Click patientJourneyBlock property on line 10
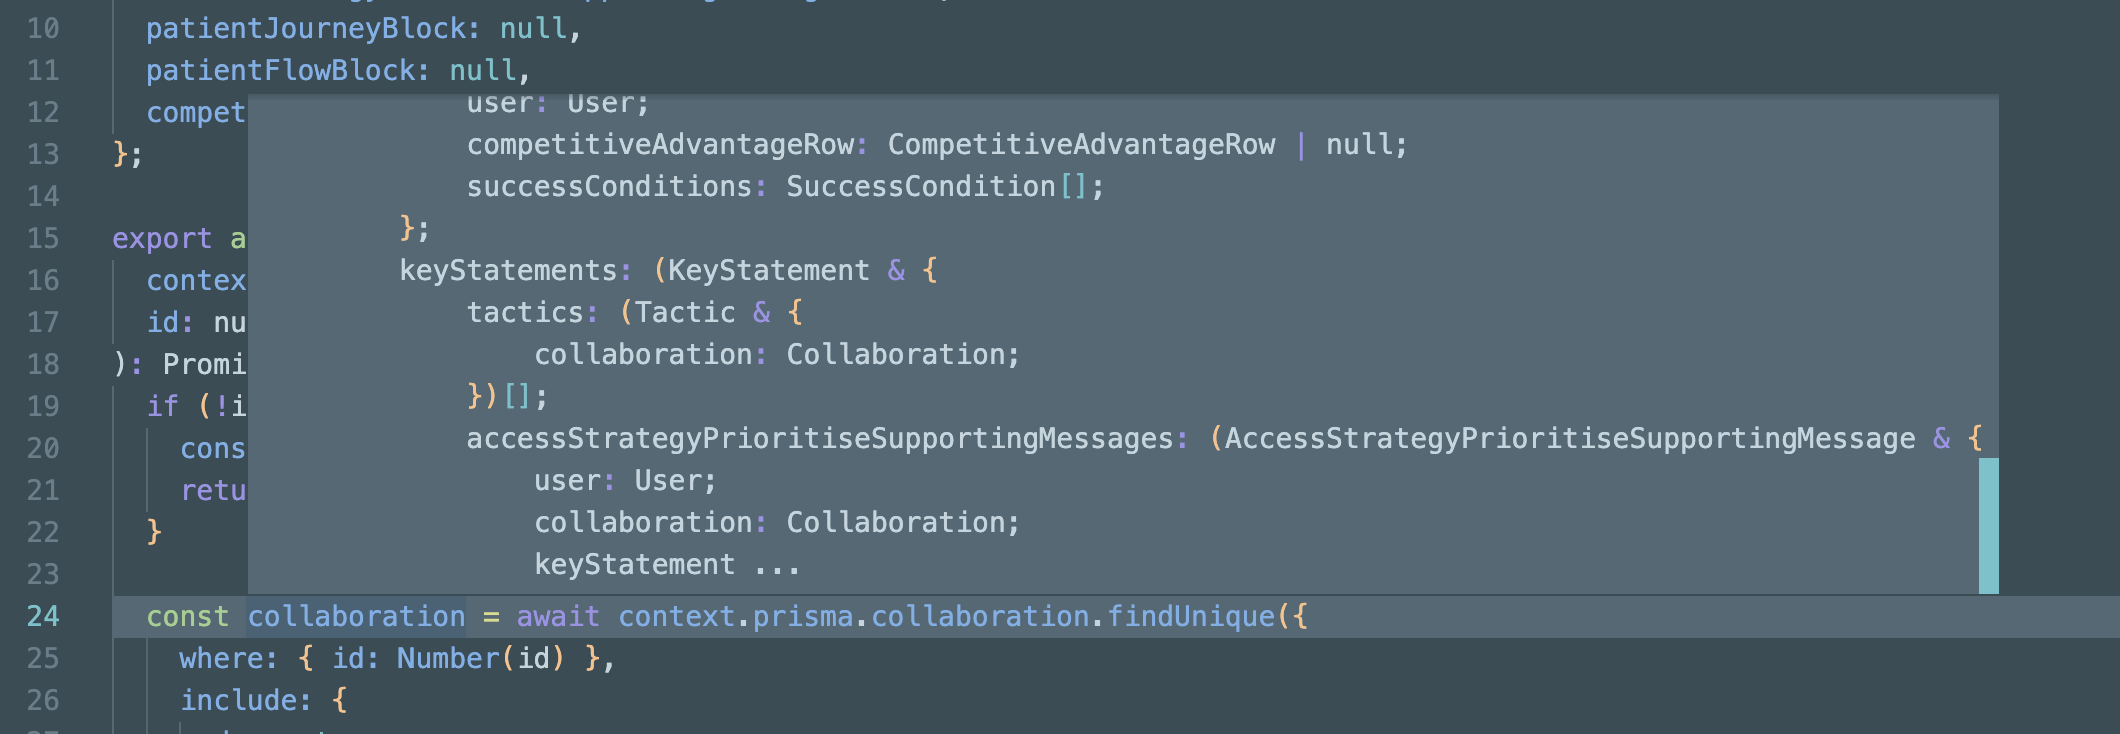2120x734 pixels. tap(306, 28)
